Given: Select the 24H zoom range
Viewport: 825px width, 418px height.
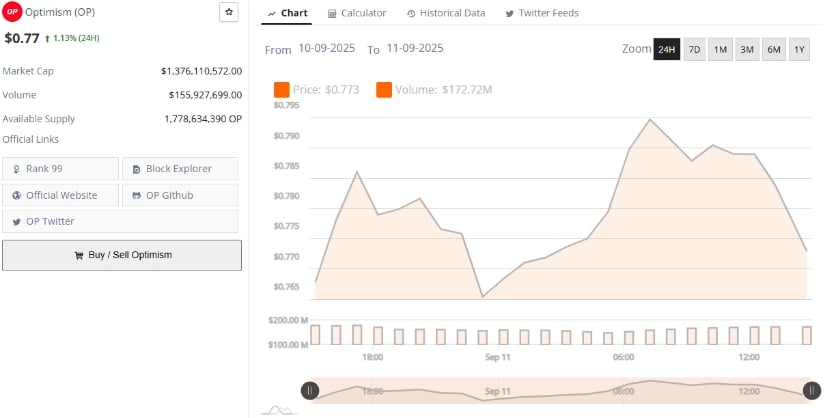Looking at the screenshot, I should point(667,49).
